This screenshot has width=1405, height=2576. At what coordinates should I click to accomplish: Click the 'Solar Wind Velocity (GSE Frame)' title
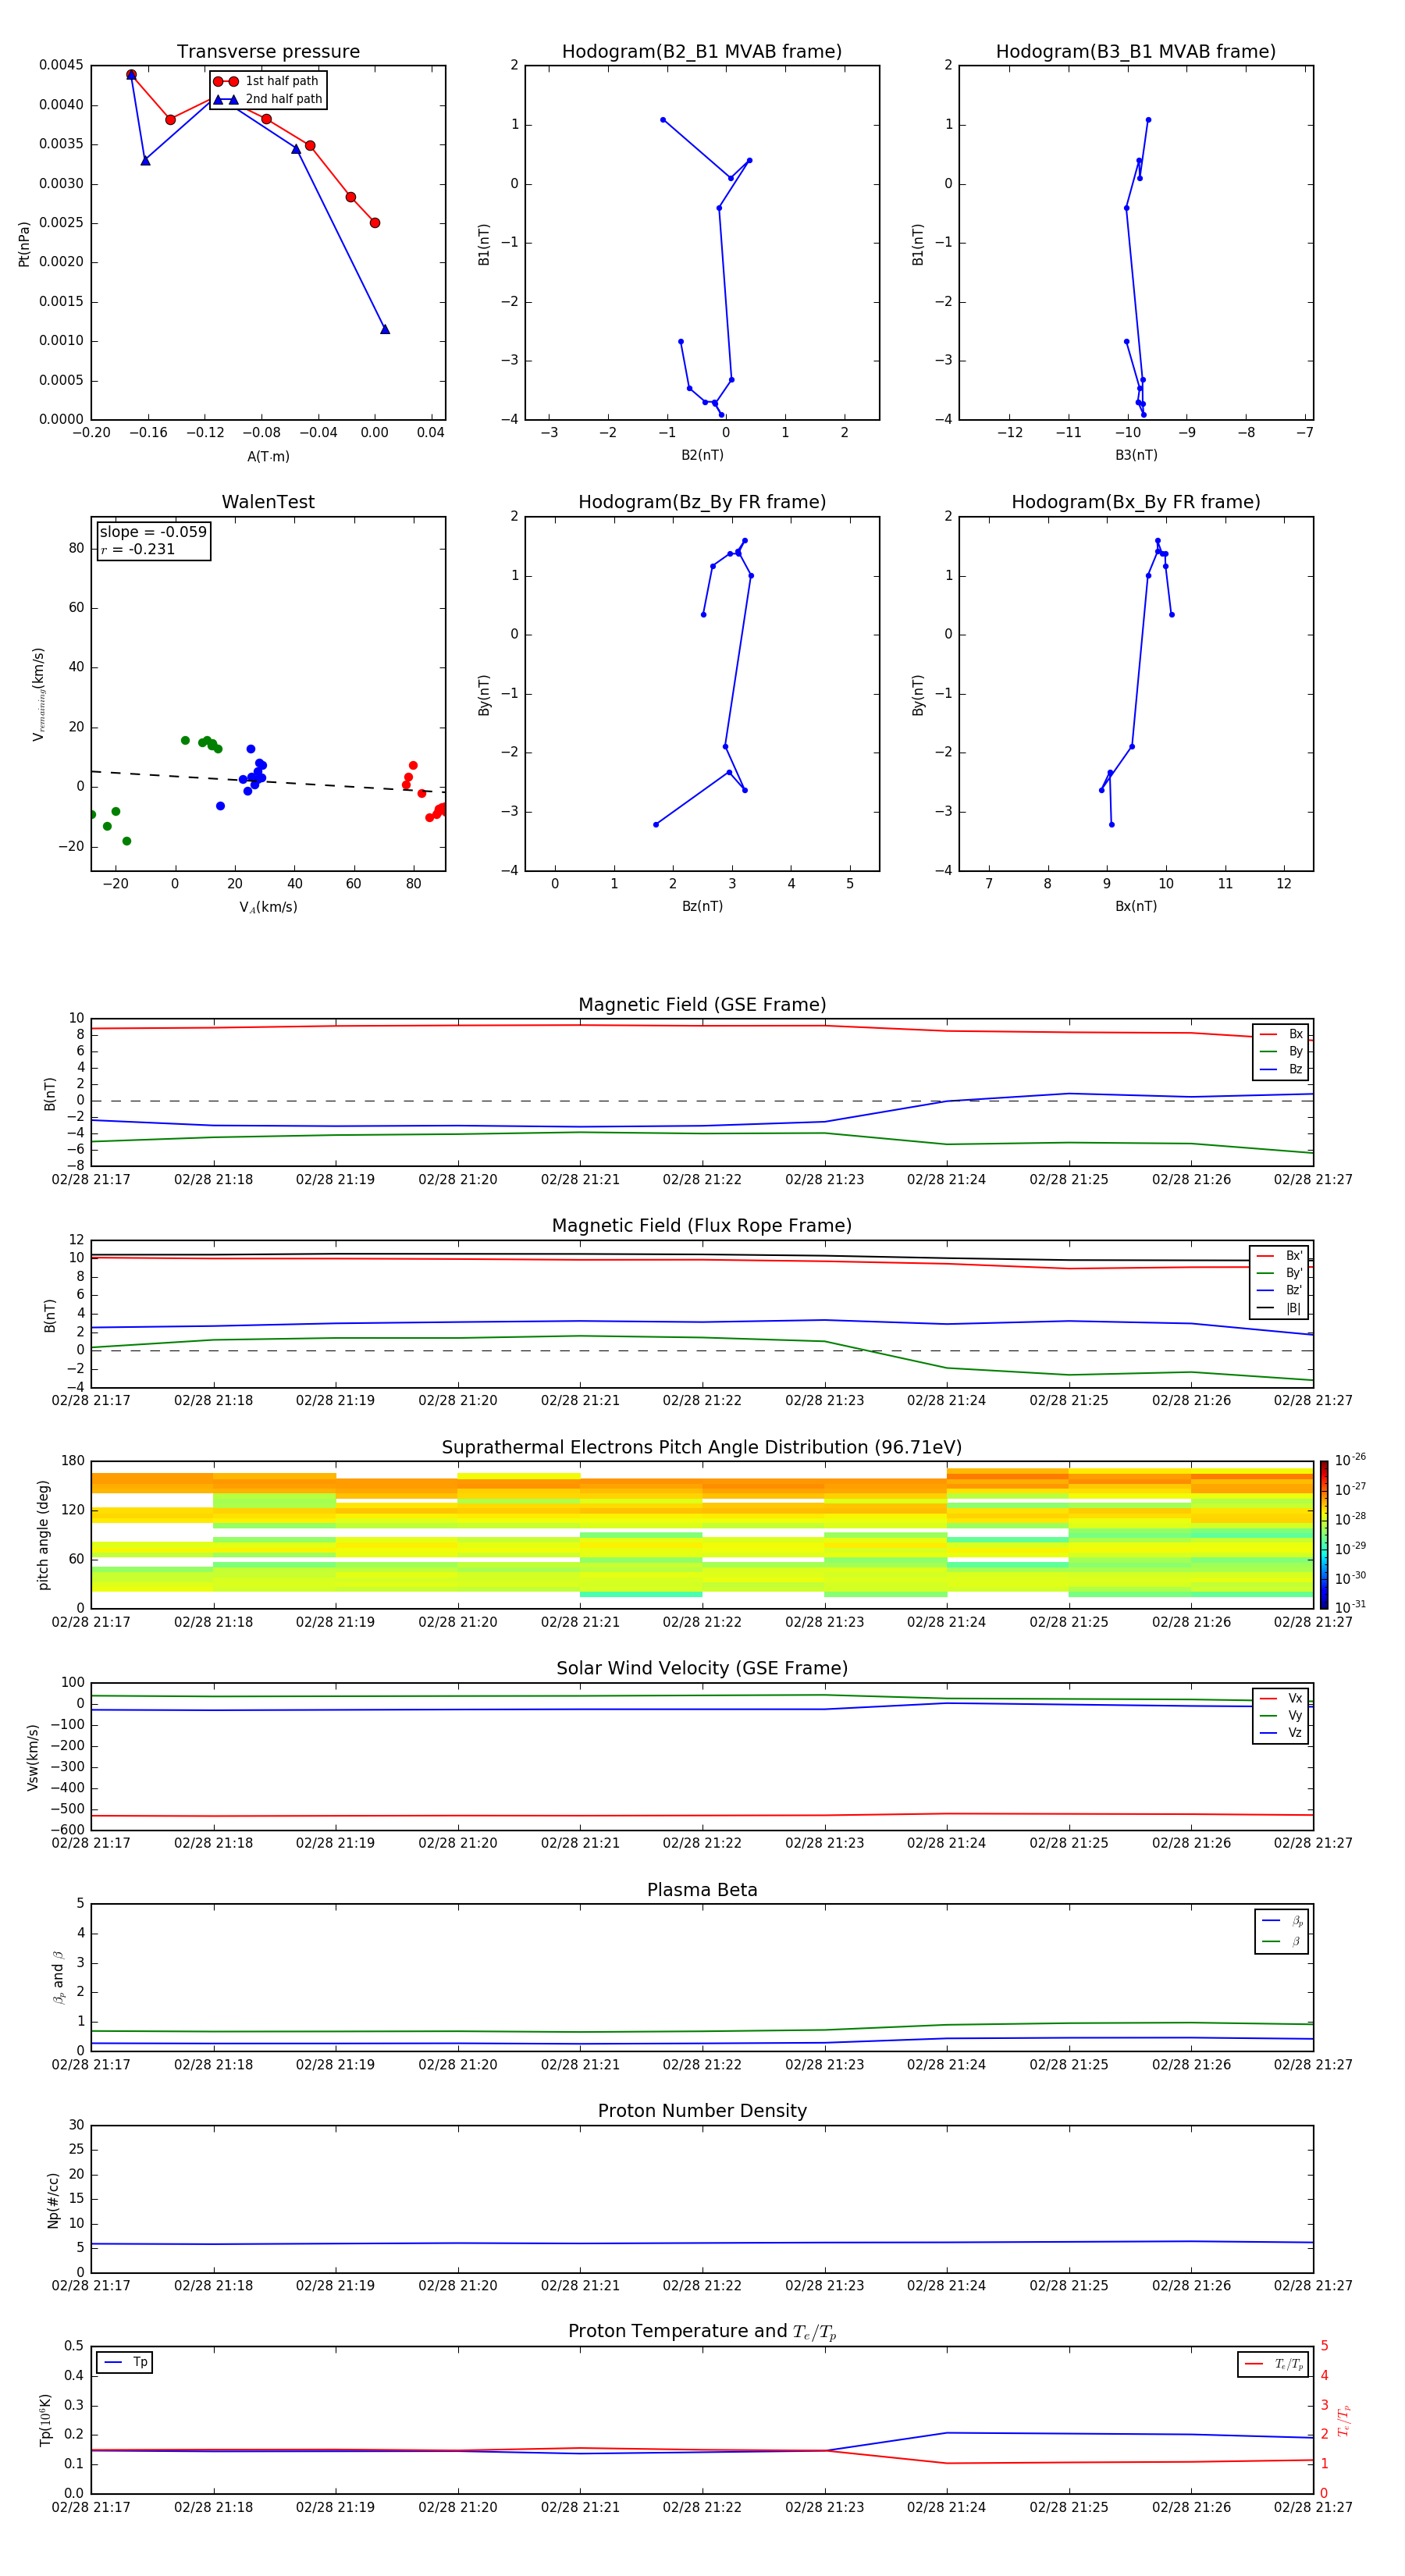(702, 1668)
